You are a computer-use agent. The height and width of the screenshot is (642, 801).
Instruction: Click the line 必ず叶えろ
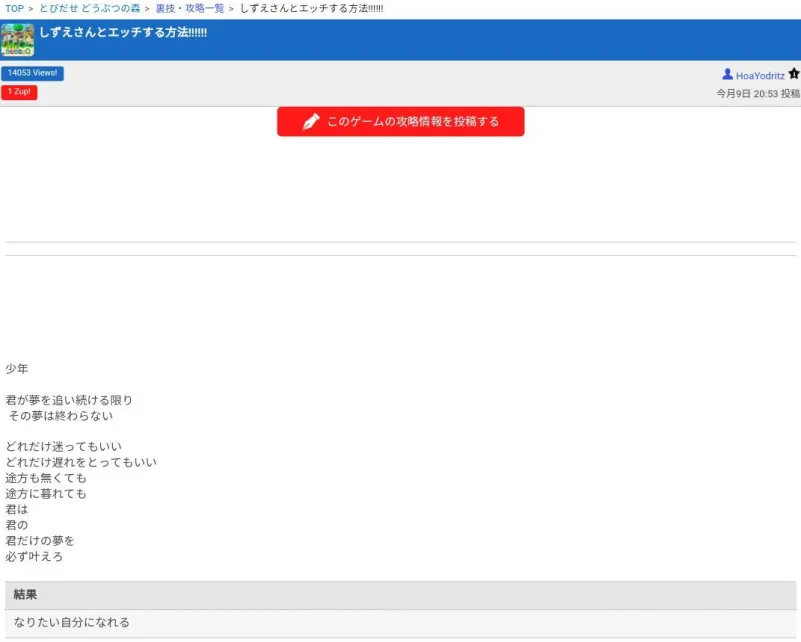click(34, 556)
